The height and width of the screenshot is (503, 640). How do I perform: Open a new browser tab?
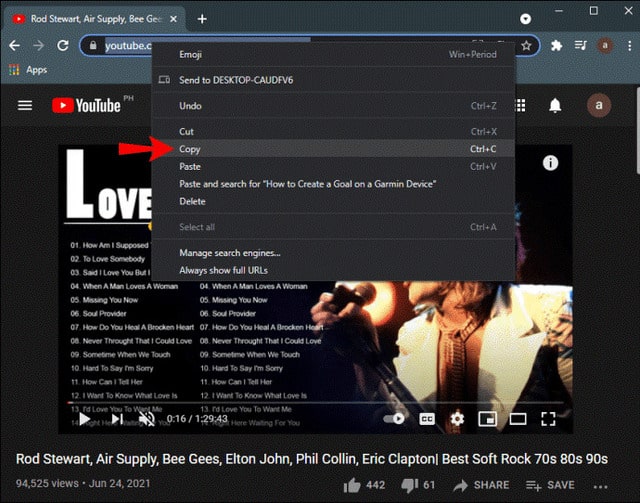tap(202, 19)
